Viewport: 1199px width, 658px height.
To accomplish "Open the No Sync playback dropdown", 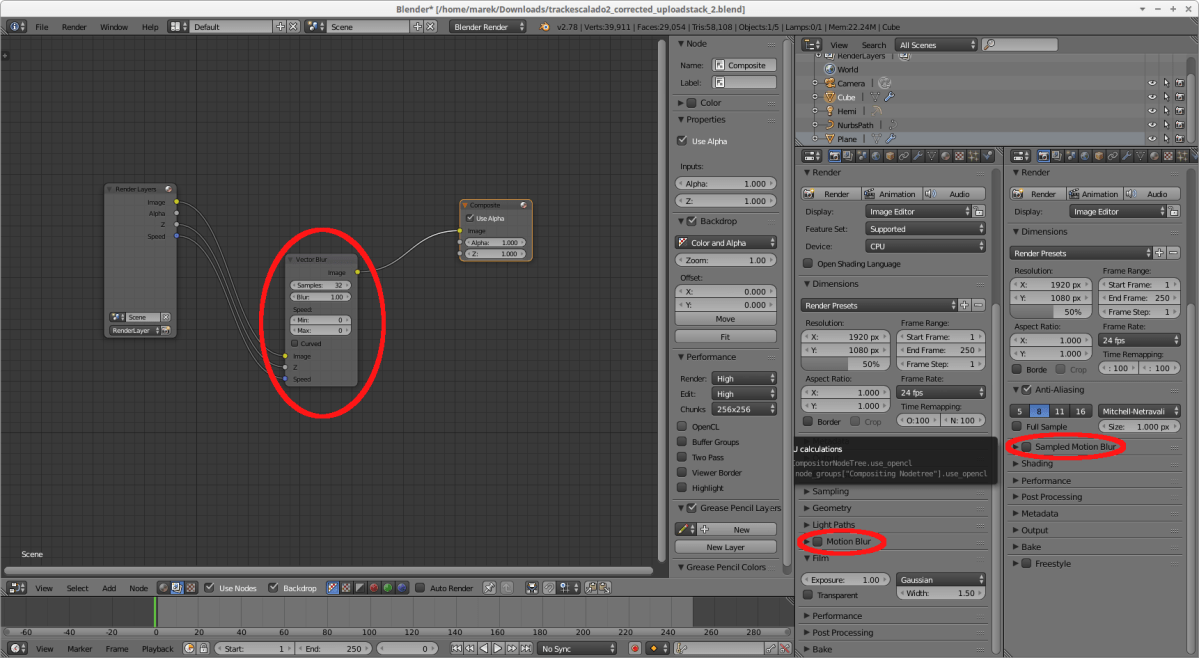I will tap(577, 648).
